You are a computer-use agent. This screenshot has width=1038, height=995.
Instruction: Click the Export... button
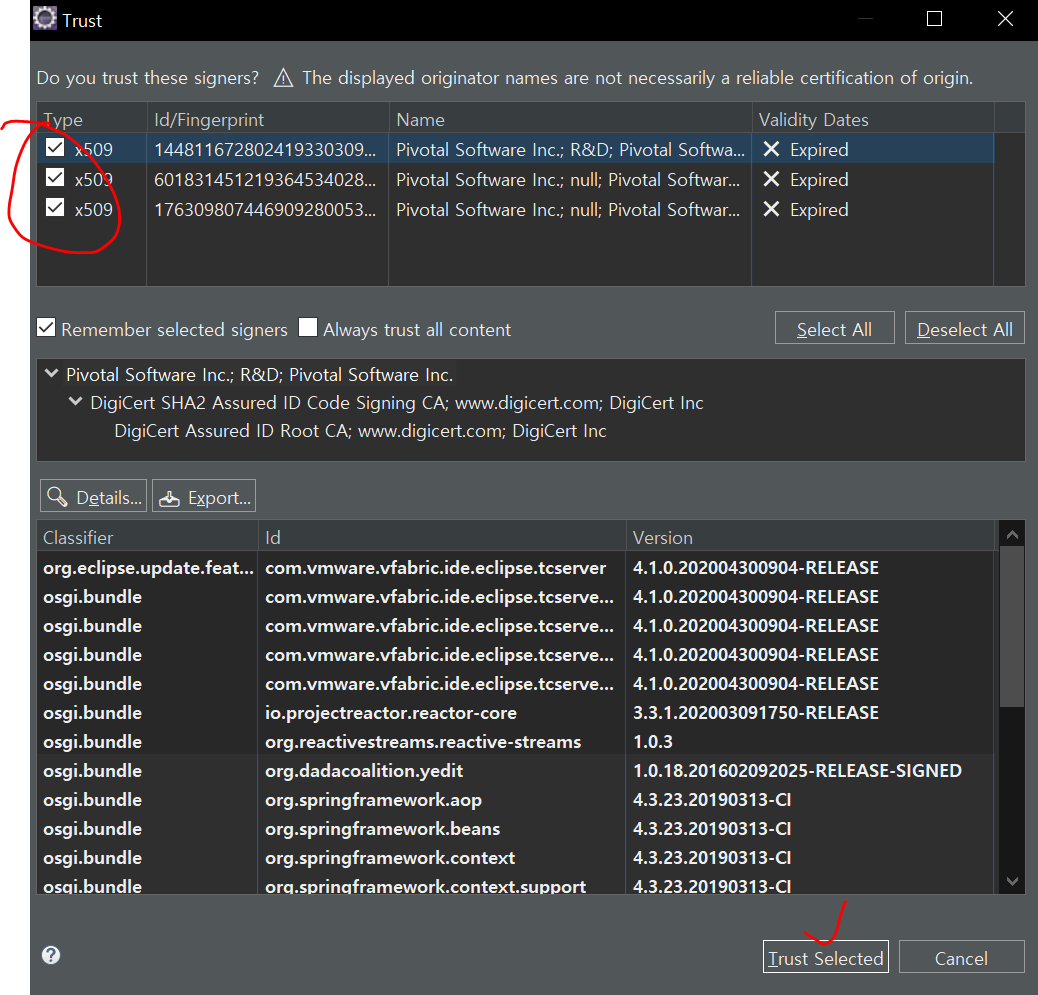click(204, 497)
